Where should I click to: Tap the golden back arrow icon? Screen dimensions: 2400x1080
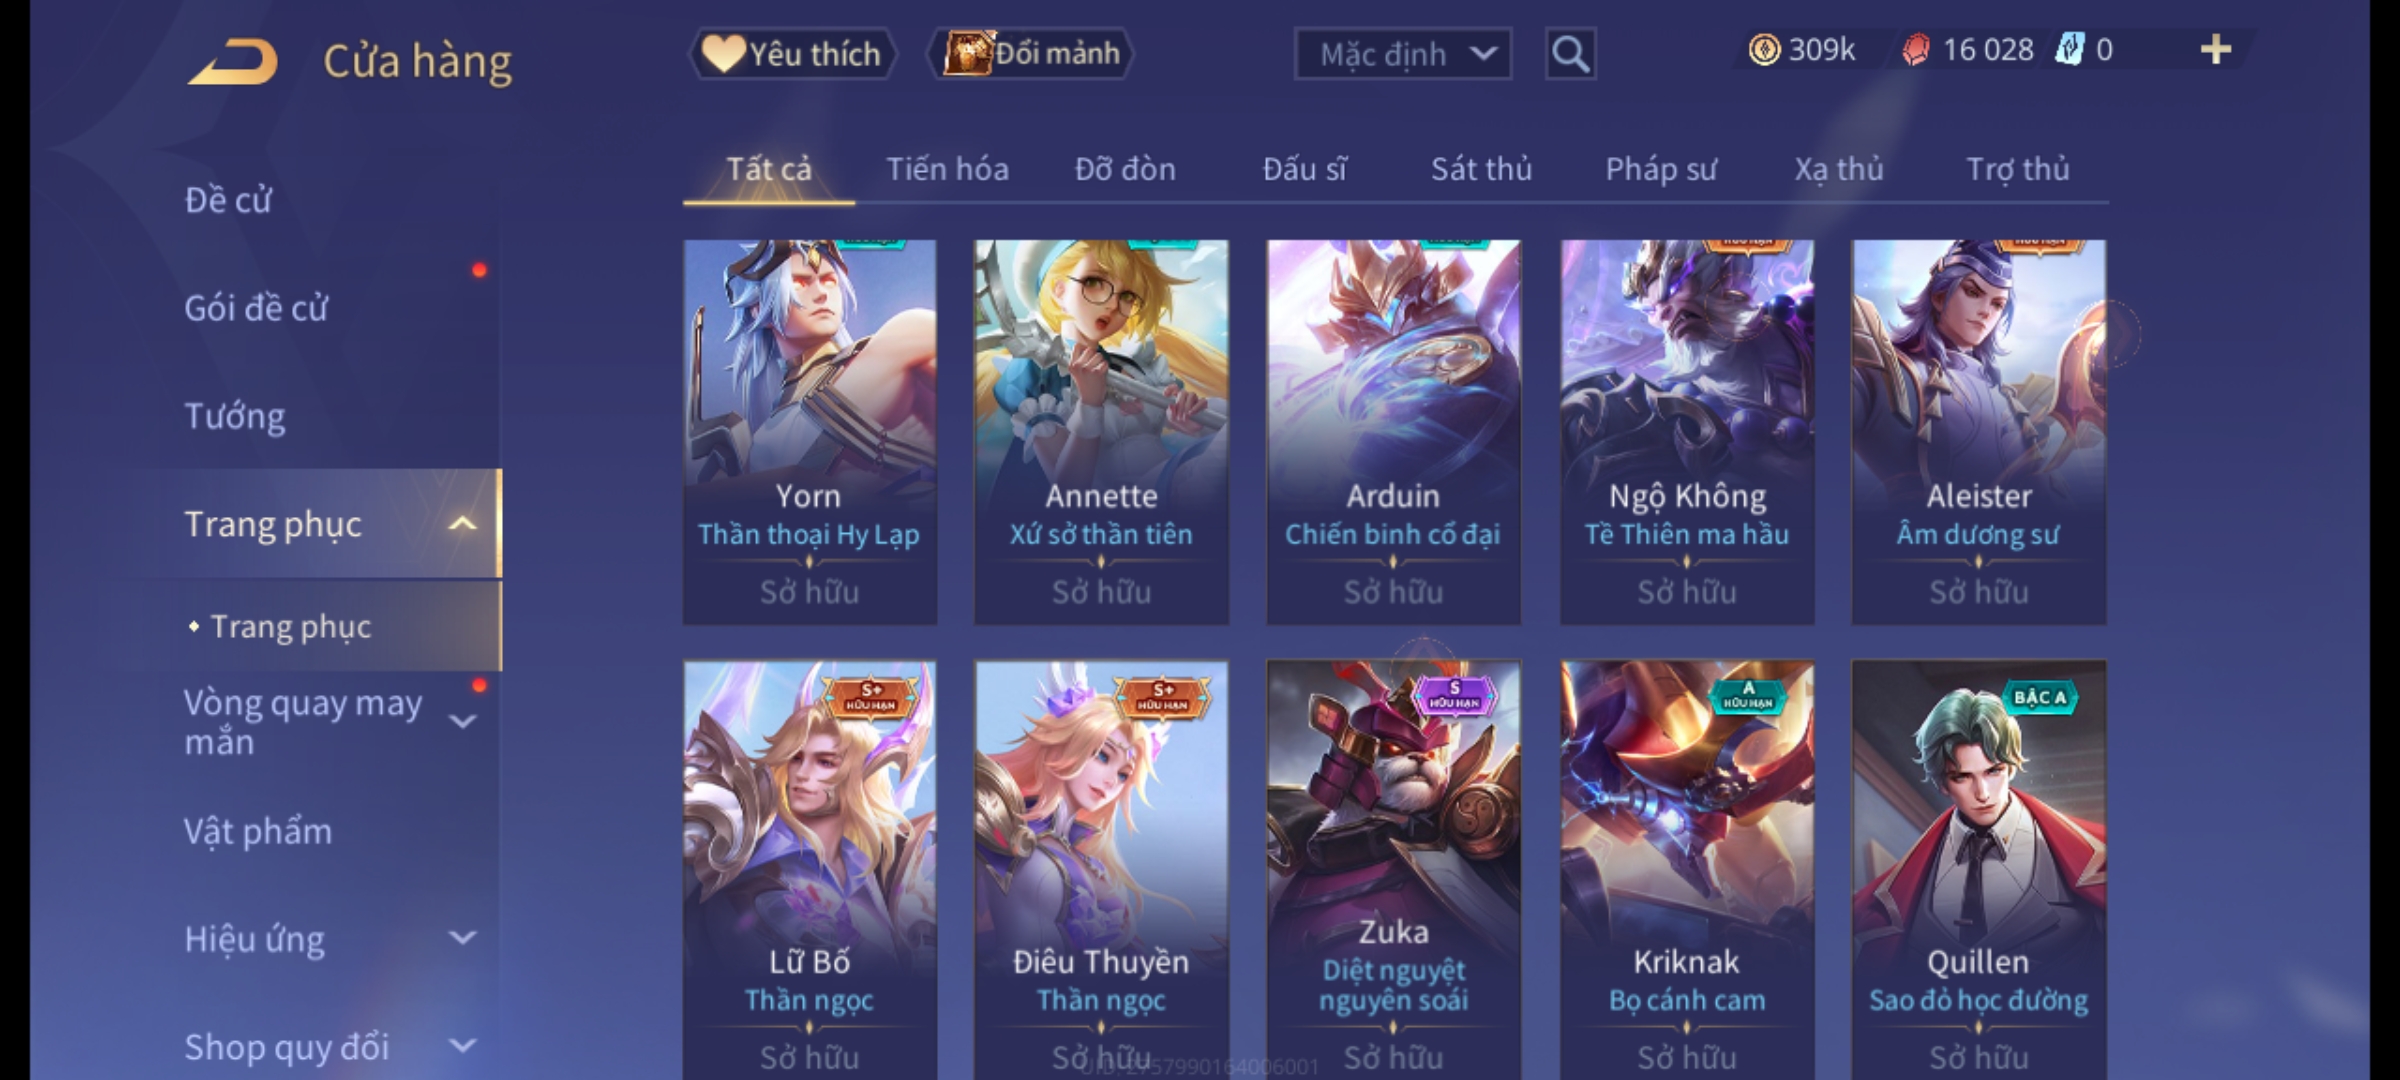point(232,62)
